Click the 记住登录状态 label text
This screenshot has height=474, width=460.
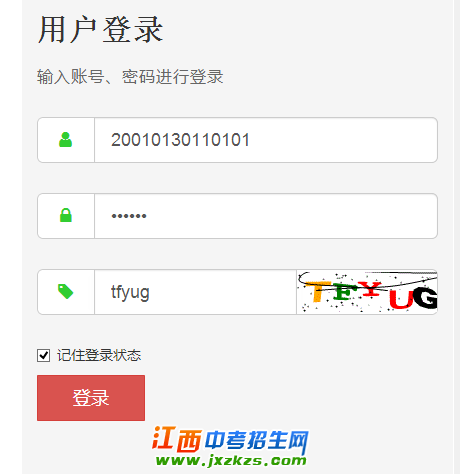point(99,355)
